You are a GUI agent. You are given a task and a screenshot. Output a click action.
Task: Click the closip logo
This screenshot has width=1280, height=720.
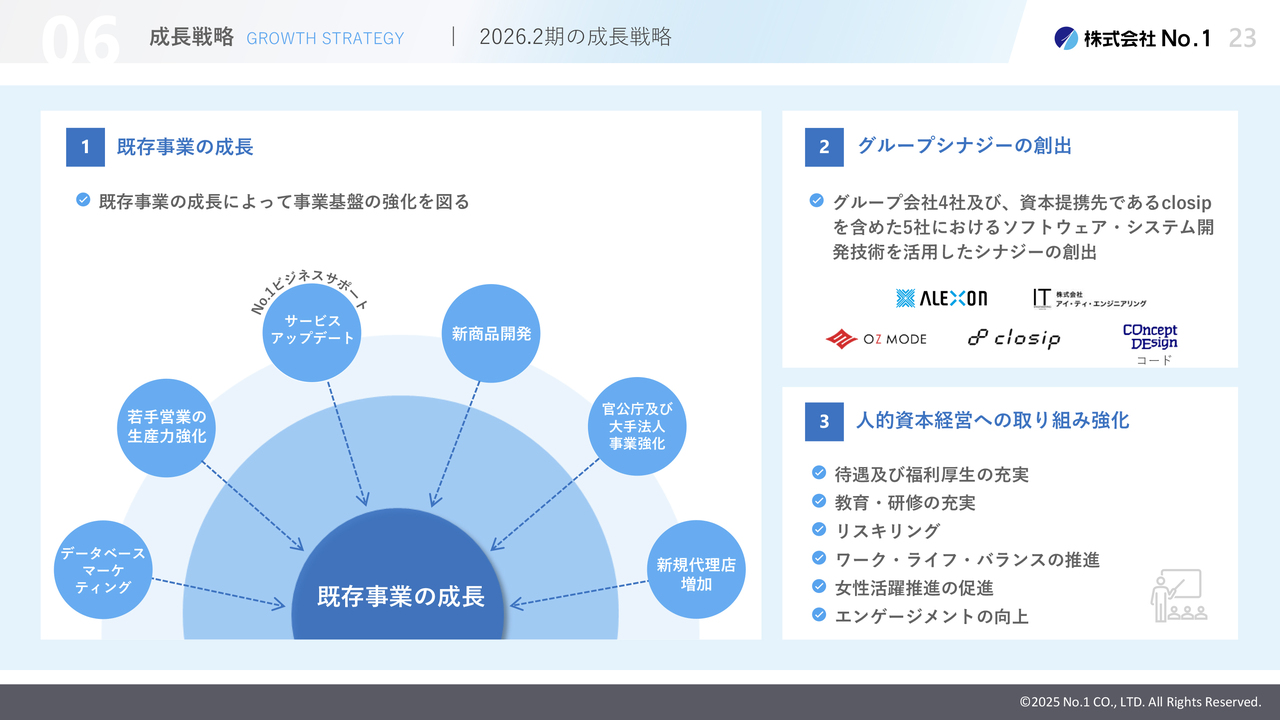(x=1014, y=338)
